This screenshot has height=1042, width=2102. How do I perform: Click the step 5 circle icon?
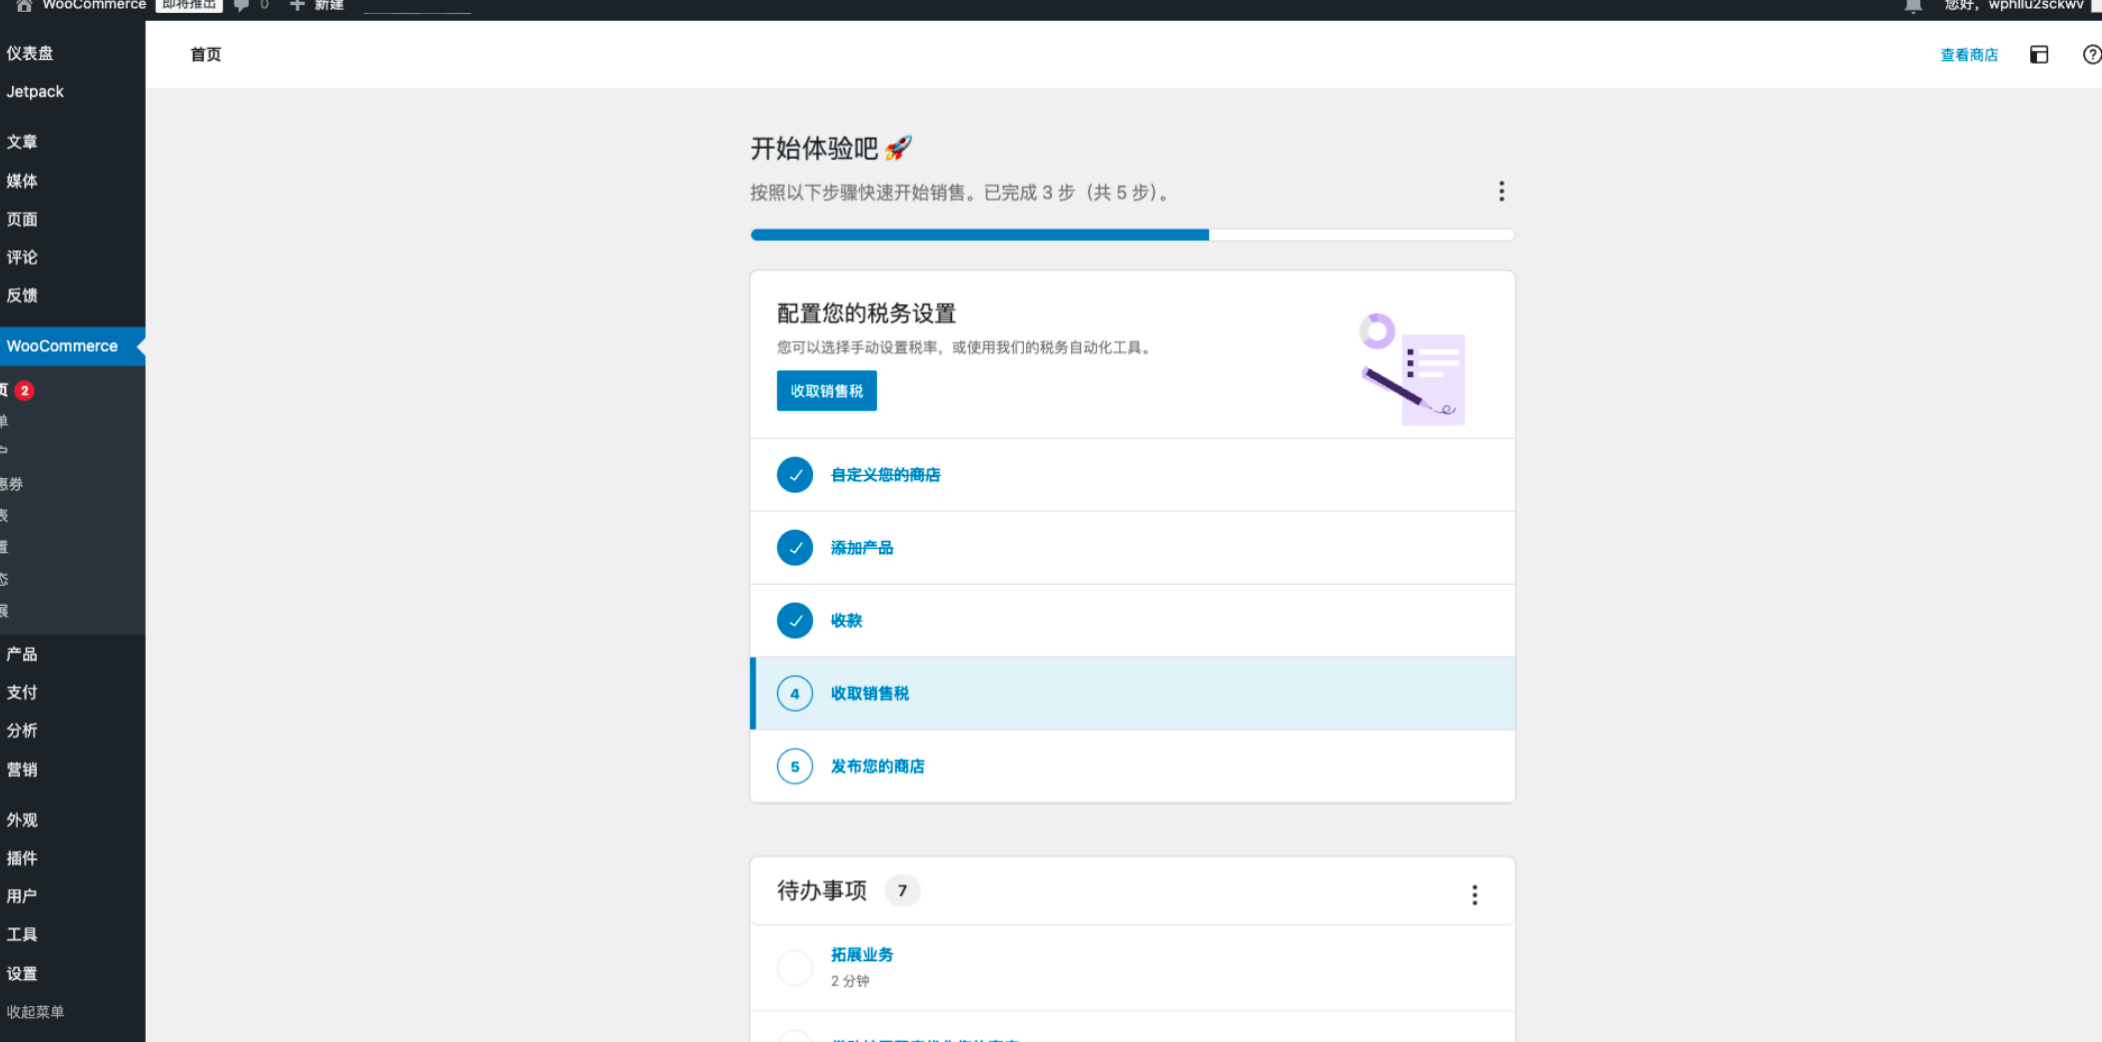click(795, 767)
